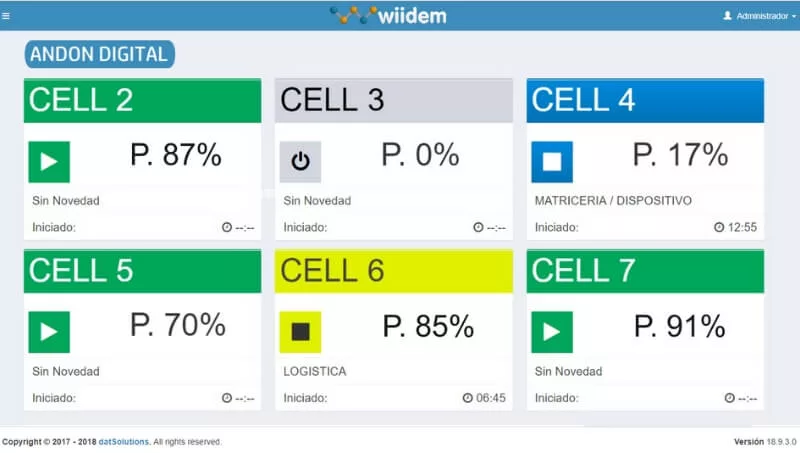Open the datSolutions link in footer
The height and width of the screenshot is (453, 800).
point(124,441)
